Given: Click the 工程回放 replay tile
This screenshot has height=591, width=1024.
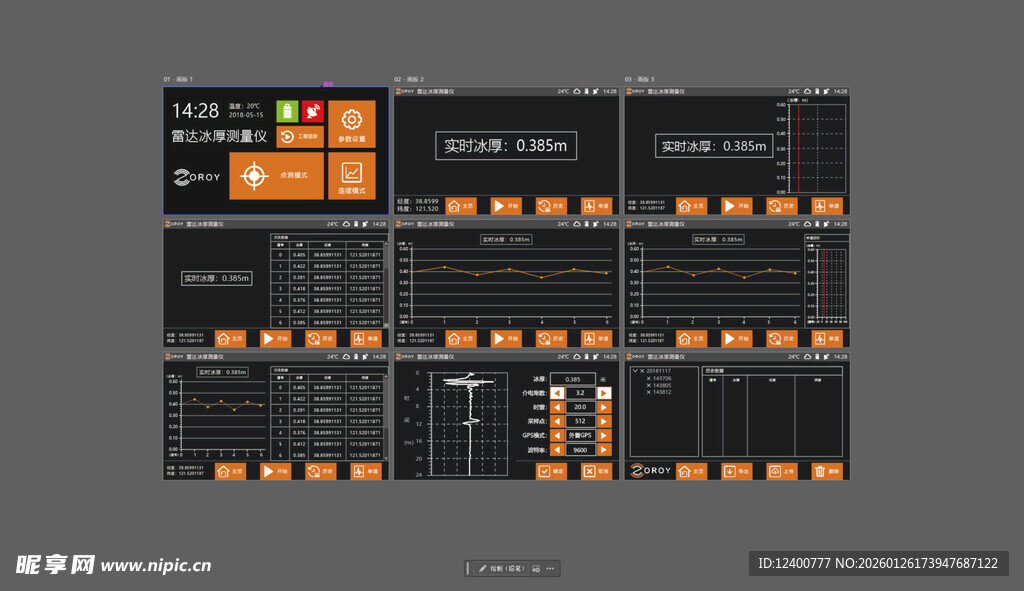Looking at the screenshot, I should pyautogui.click(x=298, y=138).
